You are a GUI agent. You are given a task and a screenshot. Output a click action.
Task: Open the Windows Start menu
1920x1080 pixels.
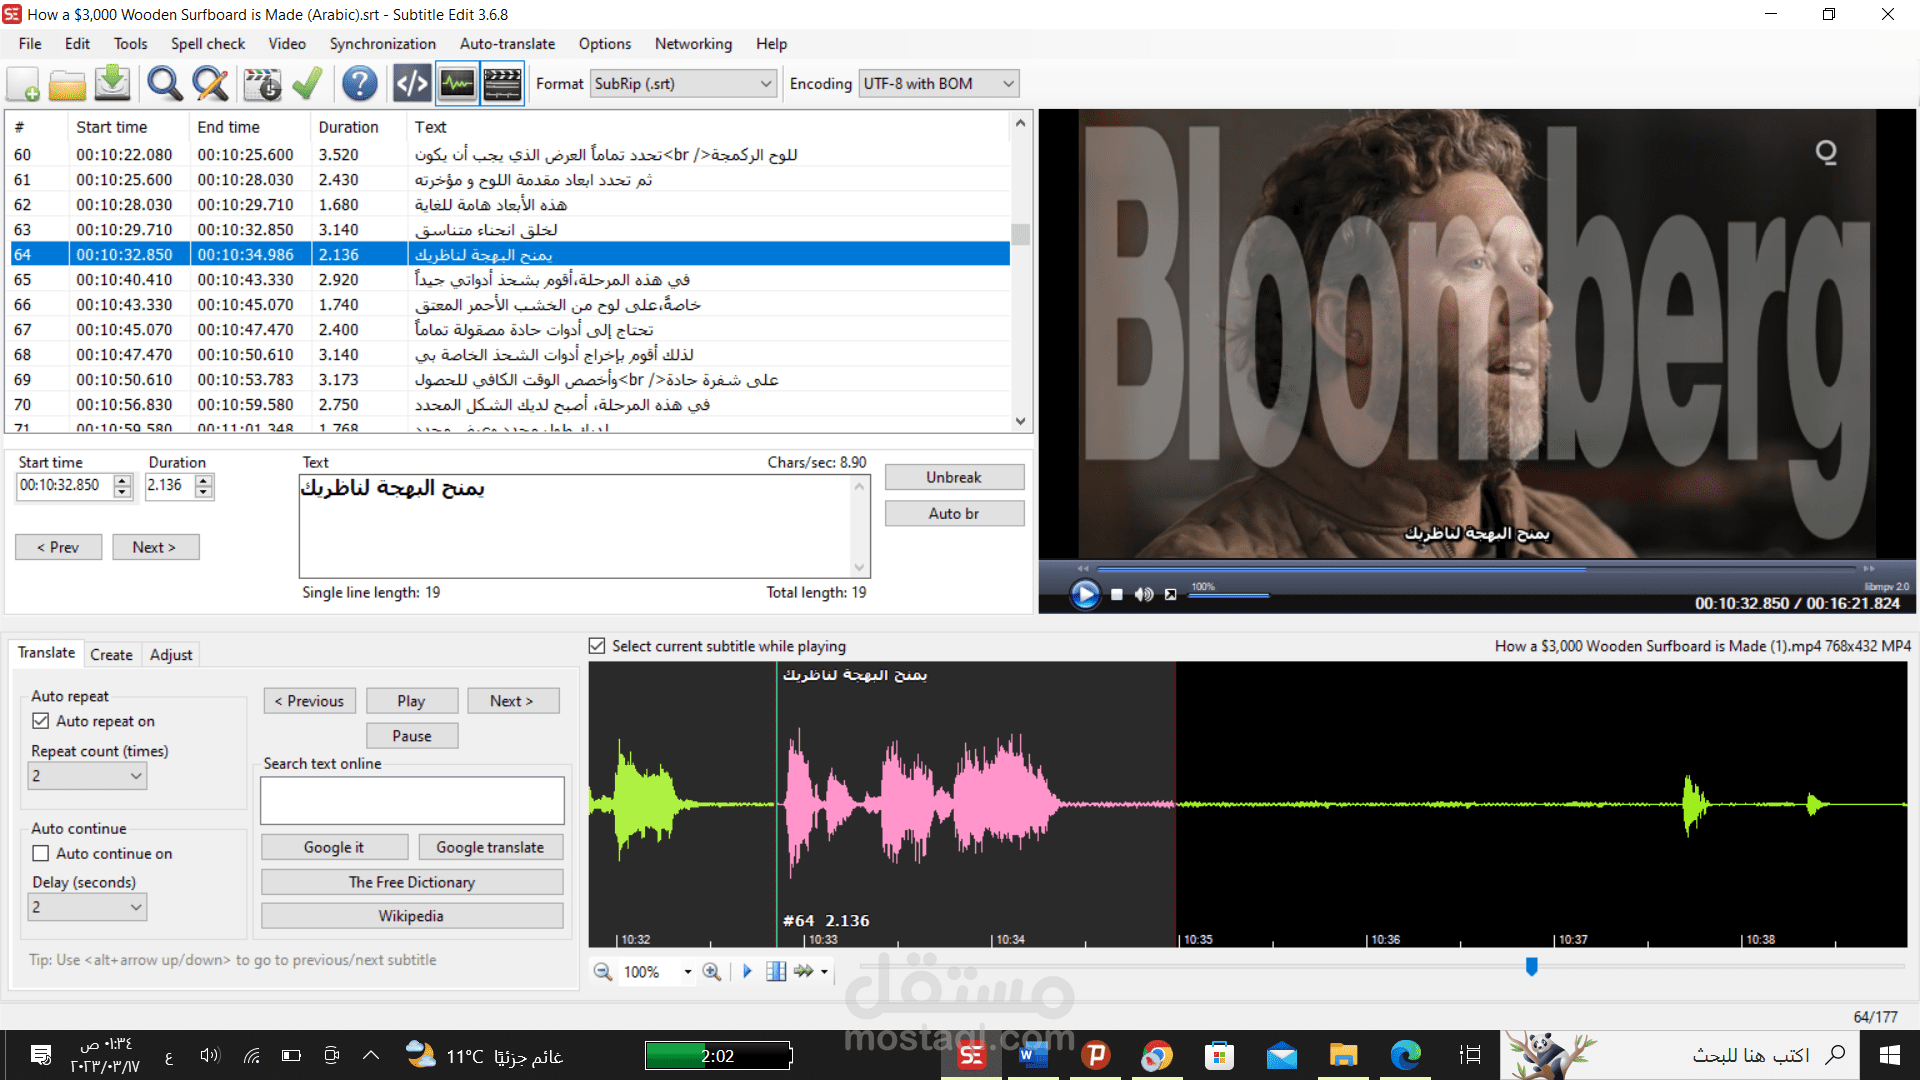pos(1889,1055)
